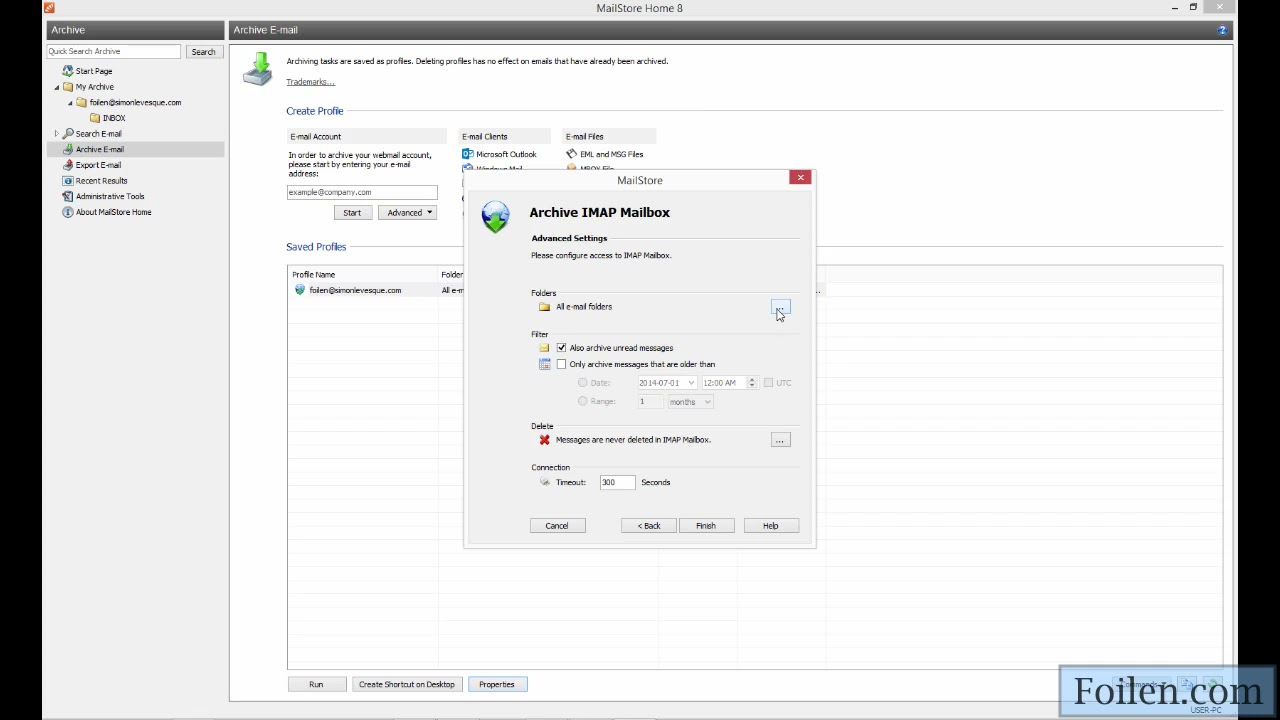Viewport: 1280px width, 720px height.
Task: Enable Only archive messages older than checkbox
Action: click(561, 364)
